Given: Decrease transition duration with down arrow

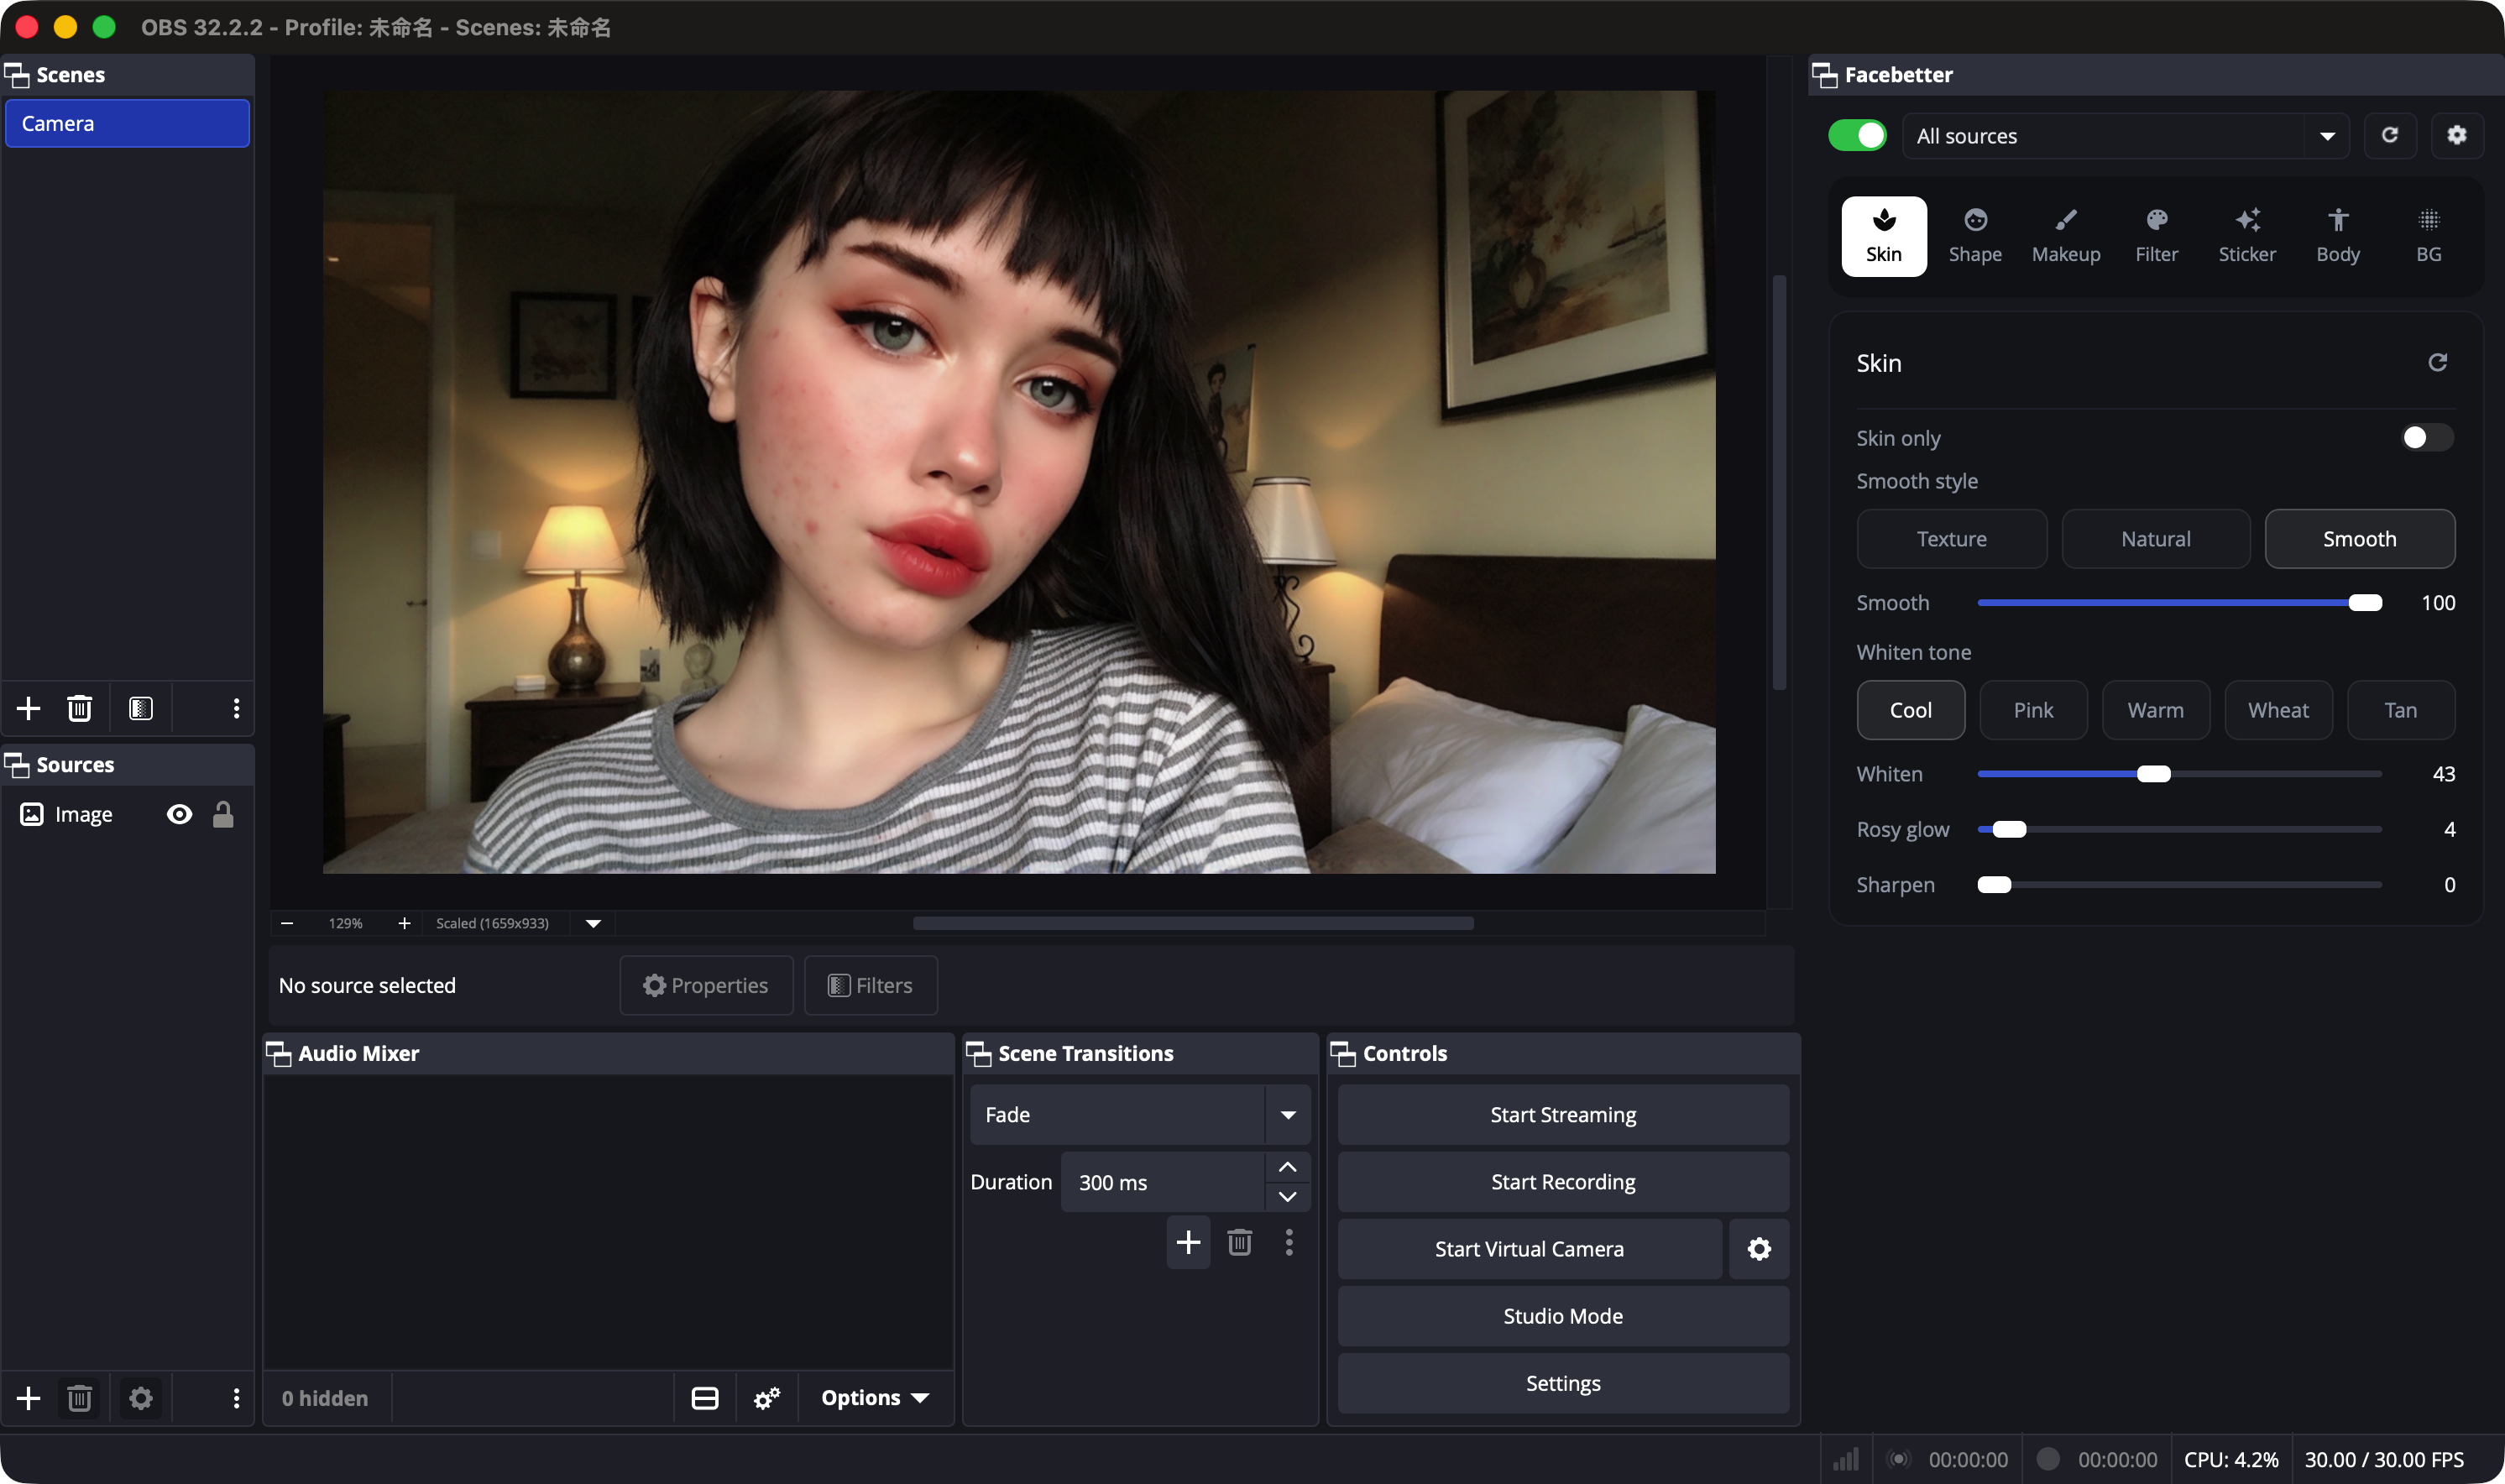Looking at the screenshot, I should (1287, 1197).
